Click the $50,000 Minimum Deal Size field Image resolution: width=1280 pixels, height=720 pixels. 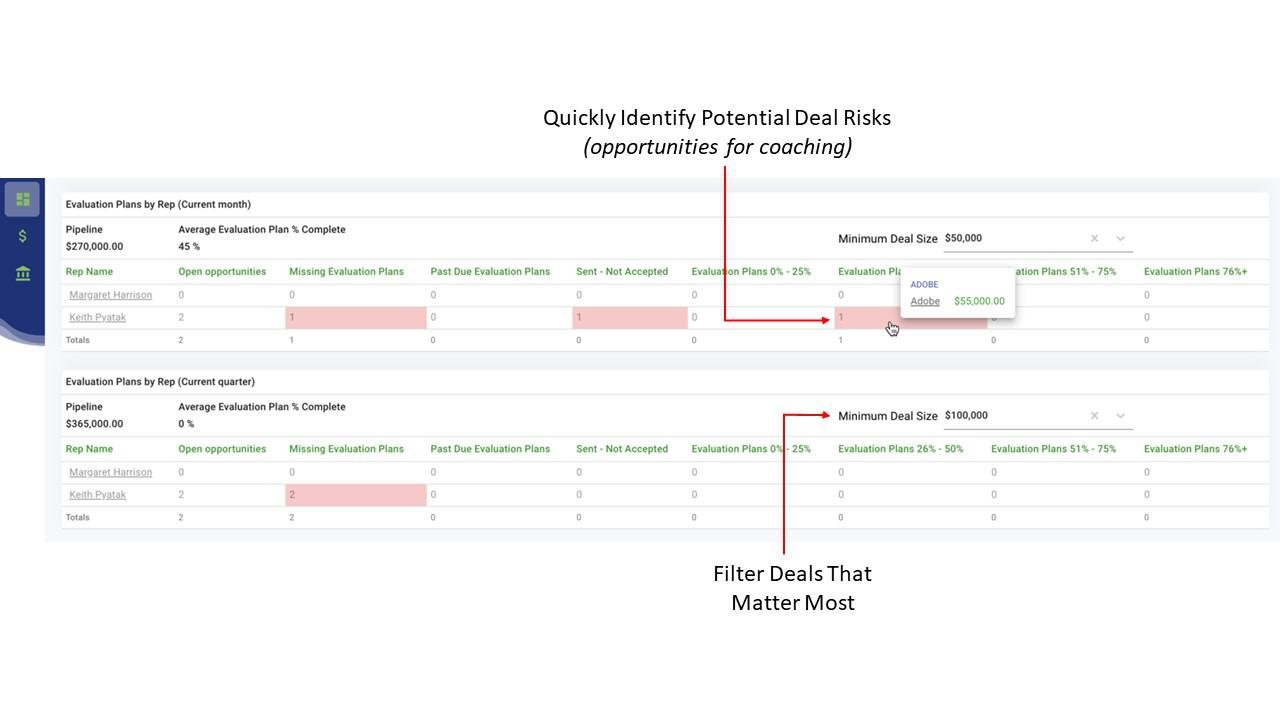[x=1010, y=239]
